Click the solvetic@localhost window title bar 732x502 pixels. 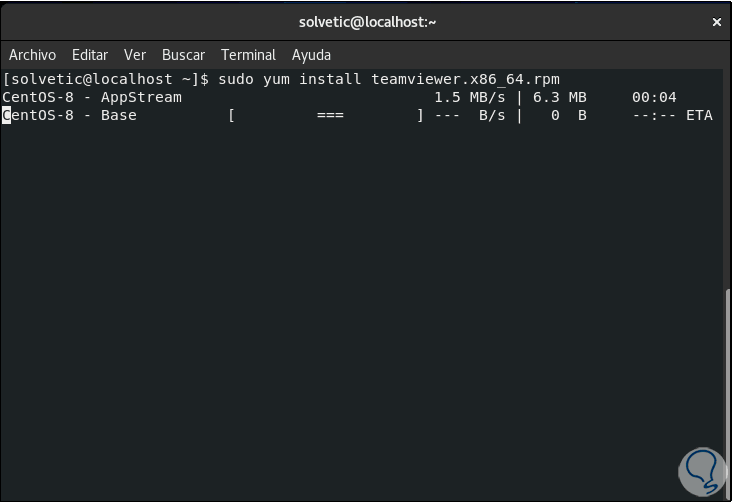pos(367,22)
